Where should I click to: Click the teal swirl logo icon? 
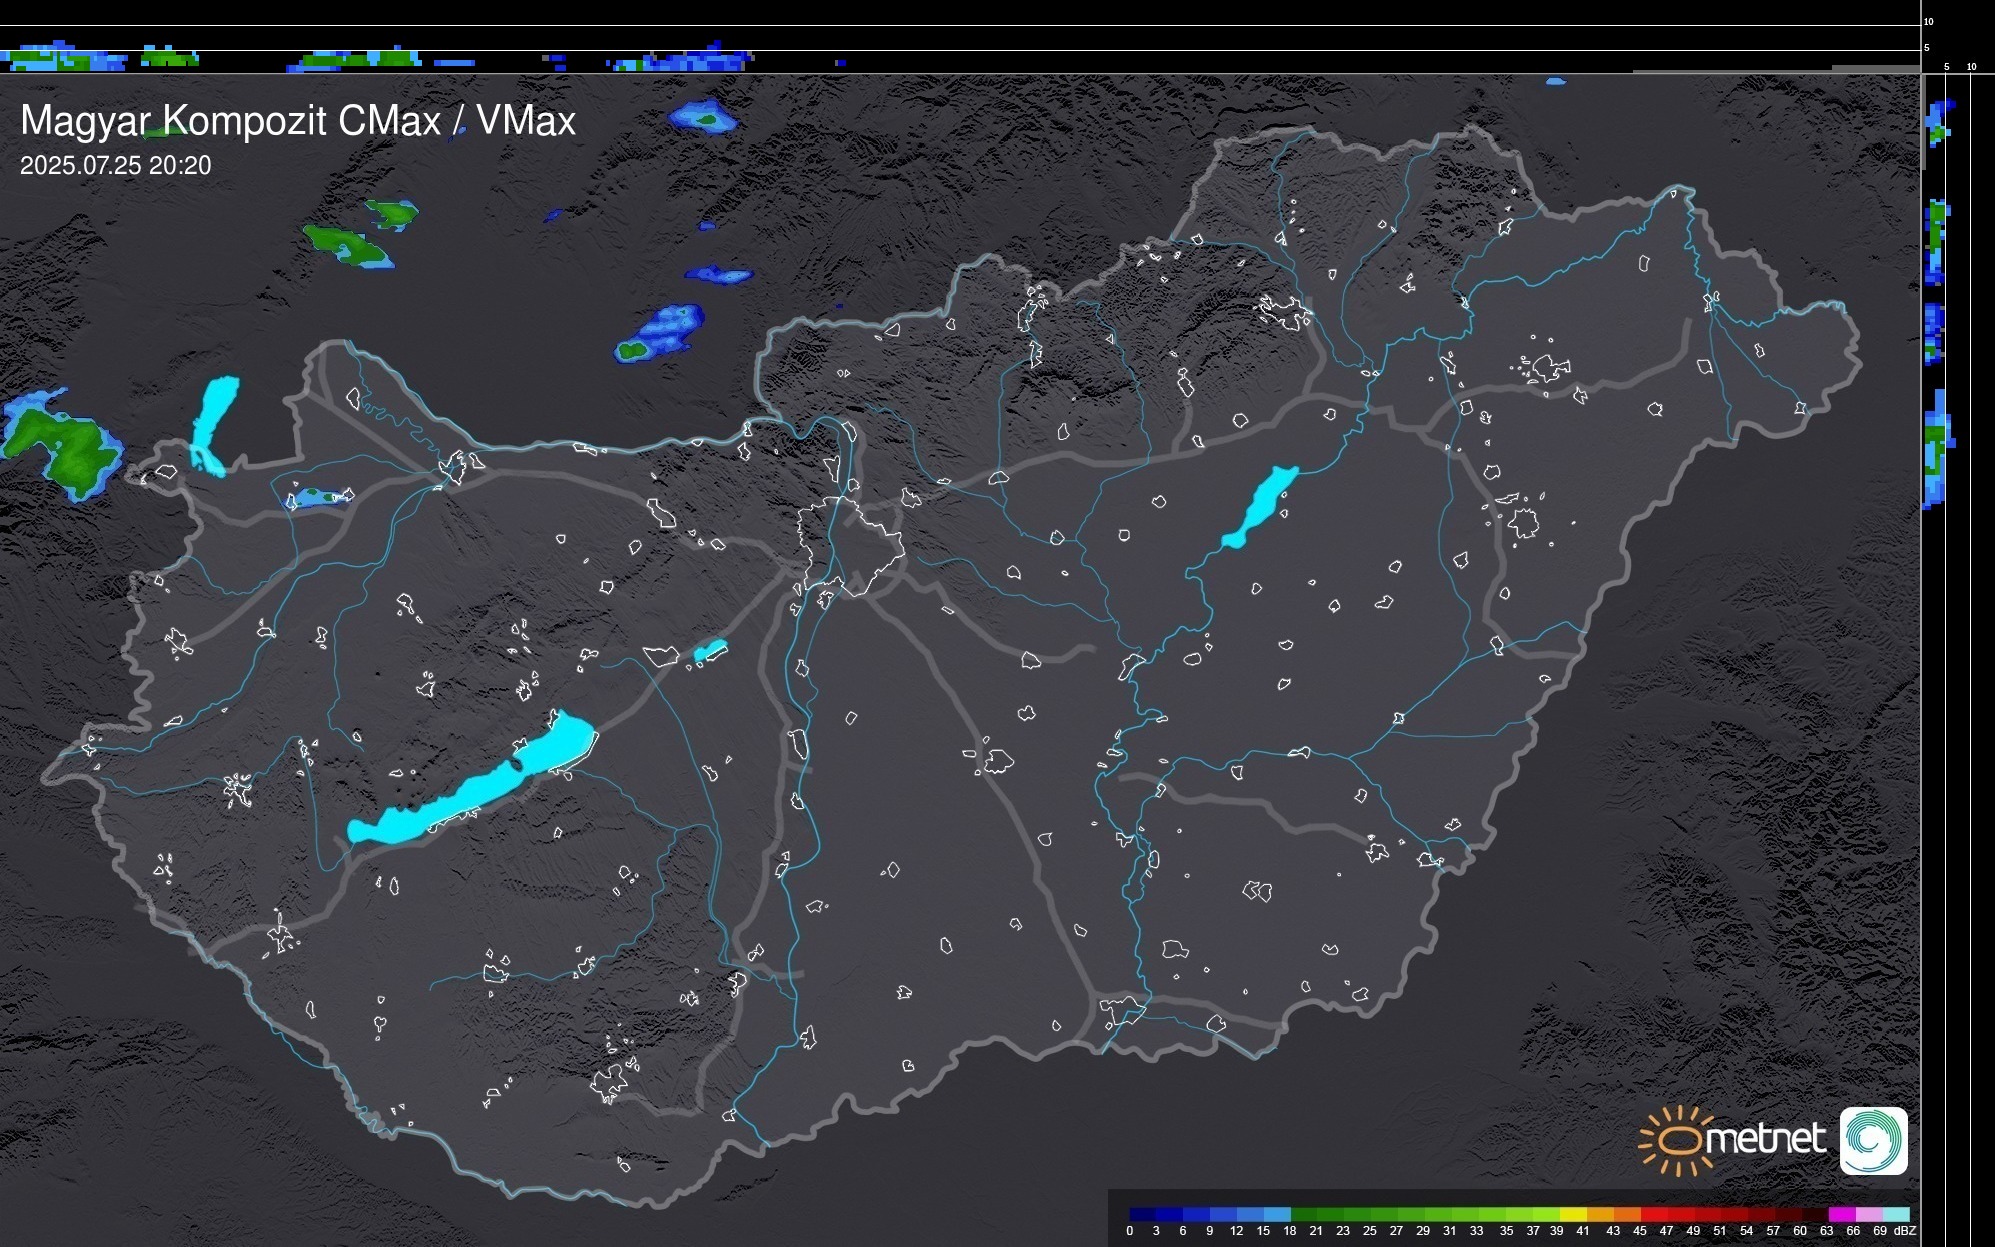tap(1873, 1141)
